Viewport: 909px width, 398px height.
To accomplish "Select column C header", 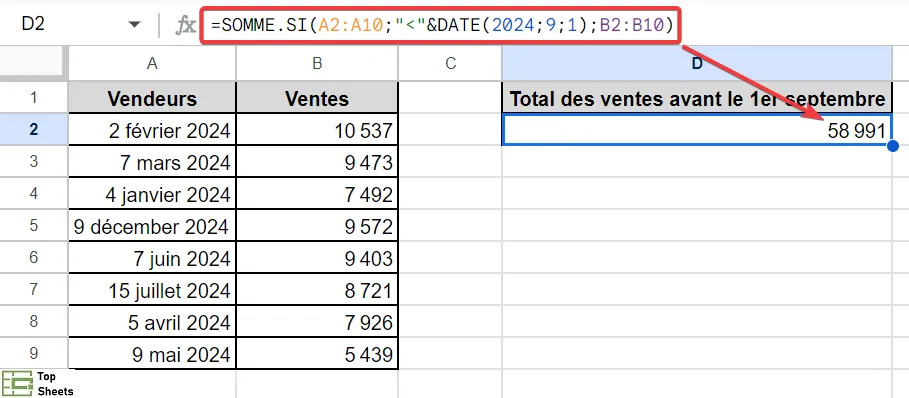I will pyautogui.click(x=450, y=64).
